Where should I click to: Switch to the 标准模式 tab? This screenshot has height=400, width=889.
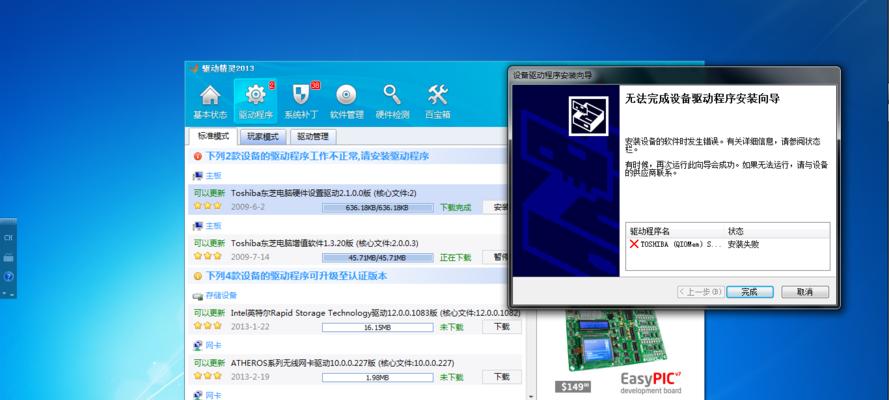tap(213, 137)
